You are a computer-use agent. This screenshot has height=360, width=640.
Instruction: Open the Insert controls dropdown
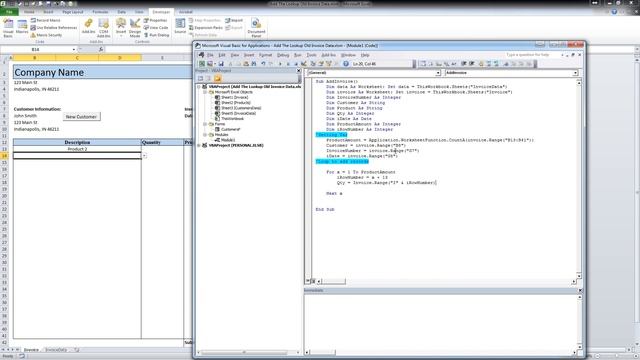tap(121, 28)
